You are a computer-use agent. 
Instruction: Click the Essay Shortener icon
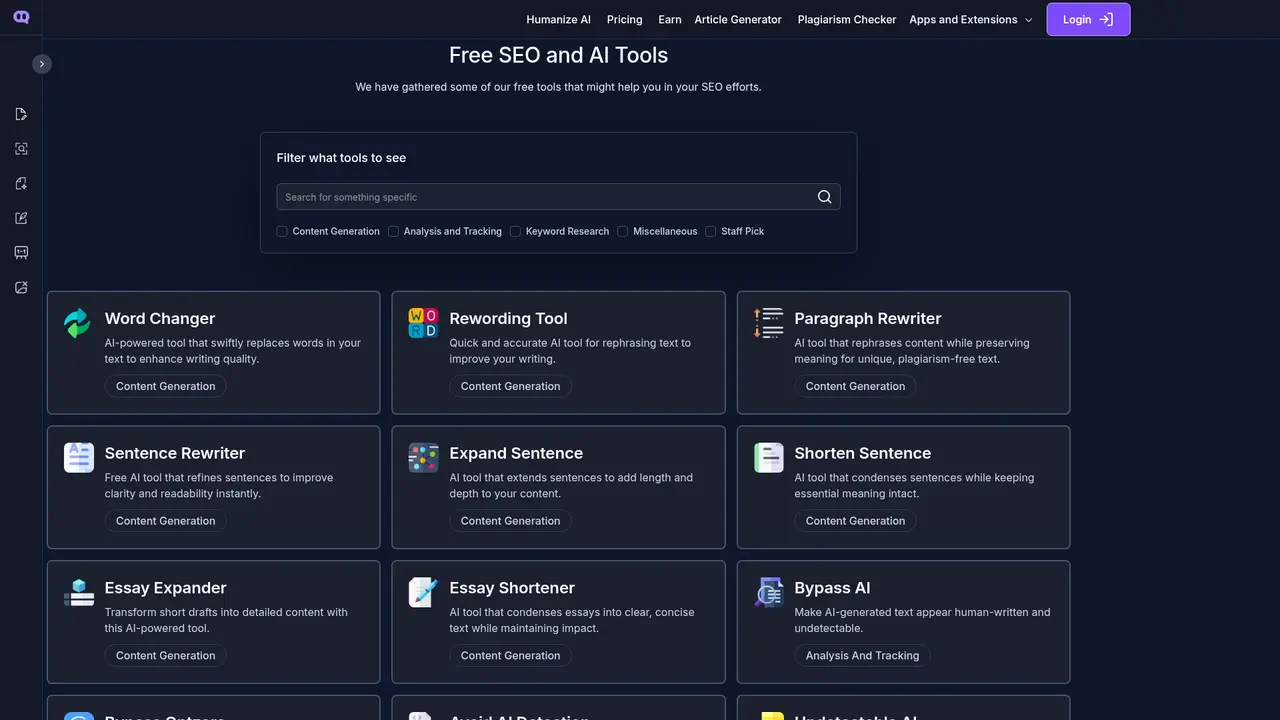coord(423,592)
